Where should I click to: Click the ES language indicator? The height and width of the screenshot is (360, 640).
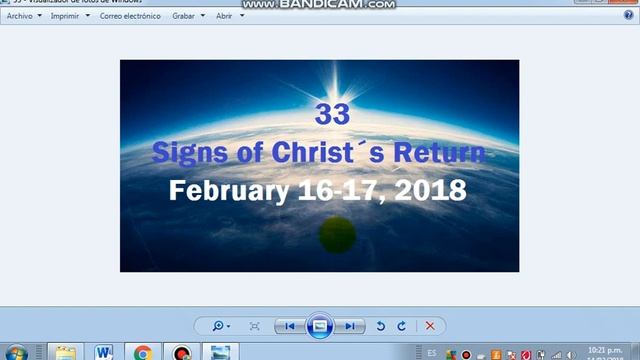click(431, 353)
